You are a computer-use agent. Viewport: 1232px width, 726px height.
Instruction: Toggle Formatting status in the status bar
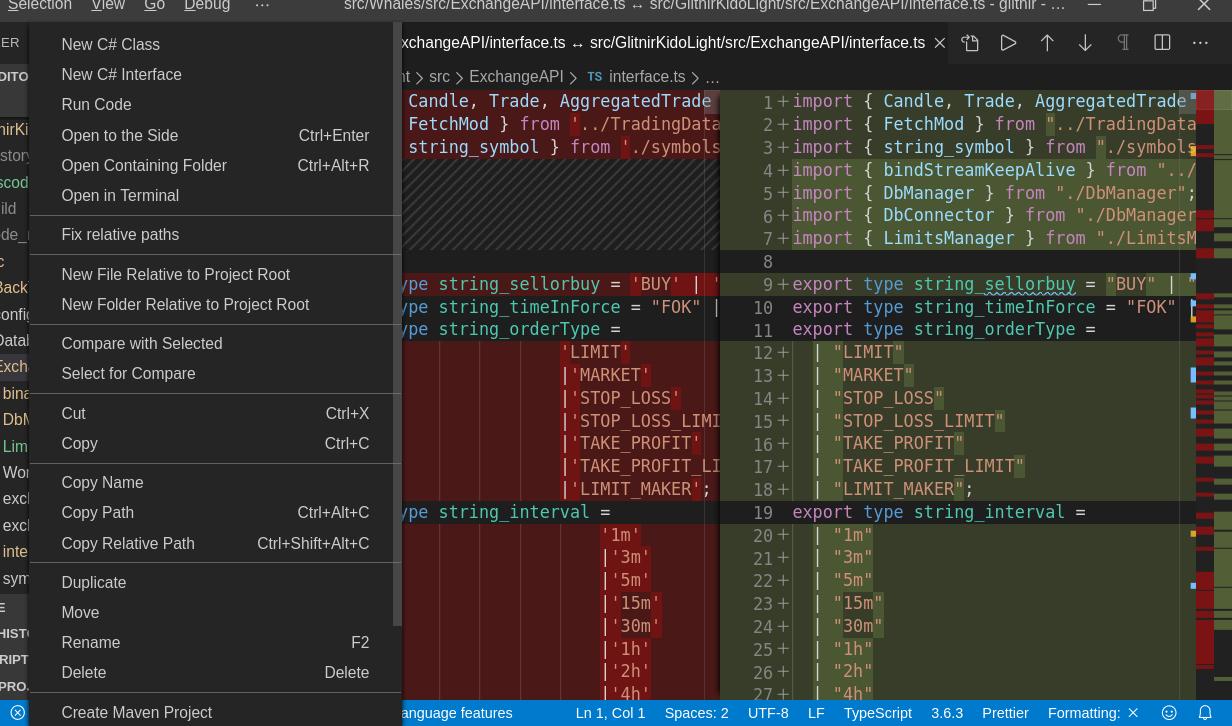pos(1092,713)
